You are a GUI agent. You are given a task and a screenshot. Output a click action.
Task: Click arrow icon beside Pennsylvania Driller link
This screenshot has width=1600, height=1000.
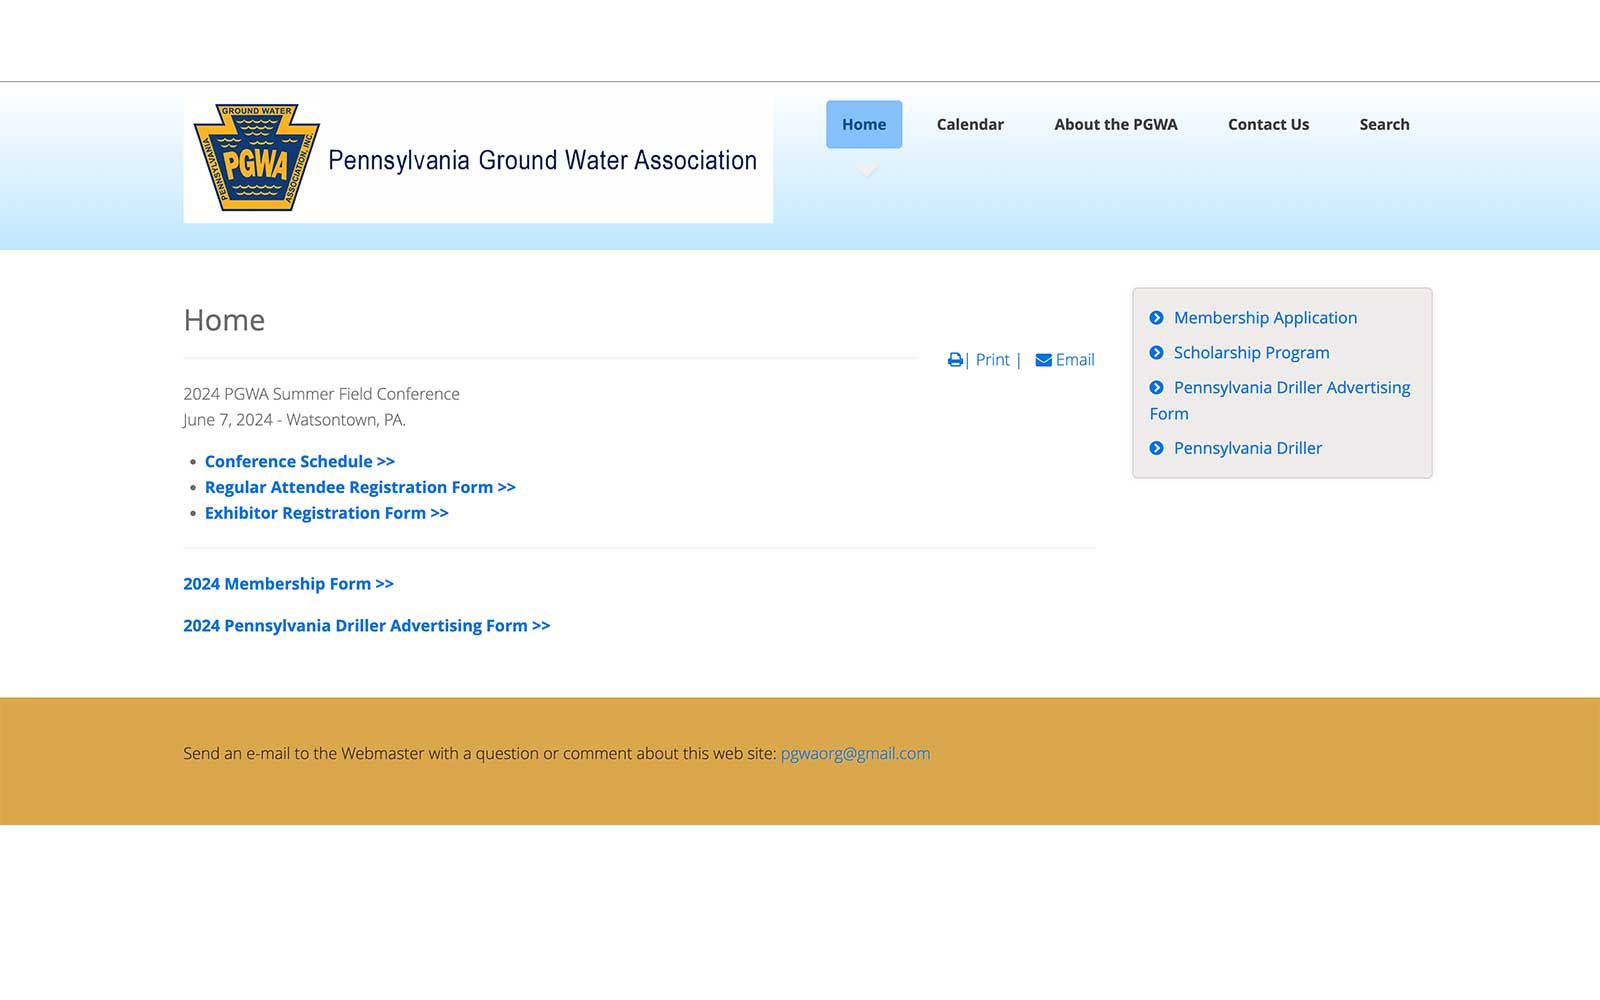click(x=1157, y=448)
